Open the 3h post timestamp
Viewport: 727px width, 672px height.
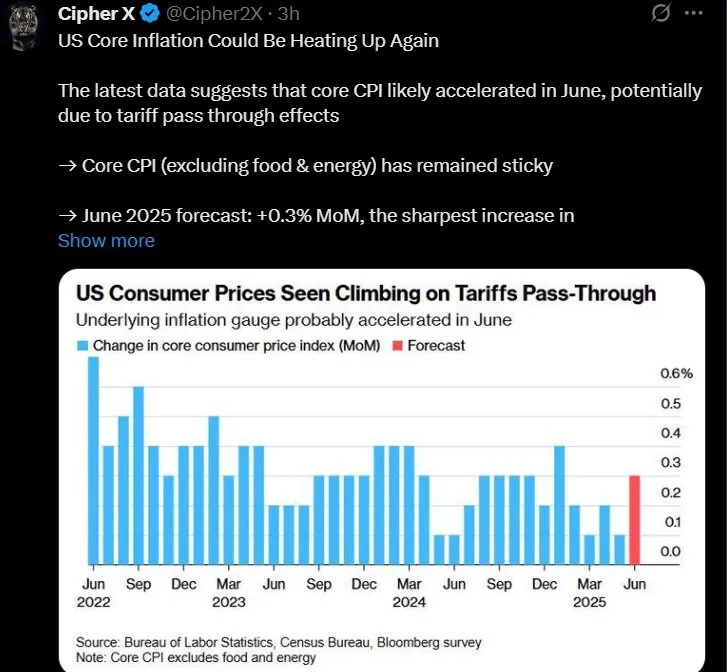[x=288, y=15]
